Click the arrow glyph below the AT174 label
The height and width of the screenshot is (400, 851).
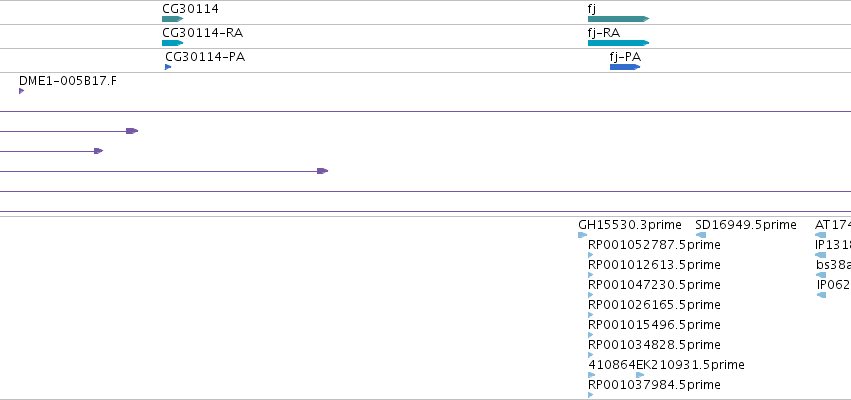pos(820,235)
